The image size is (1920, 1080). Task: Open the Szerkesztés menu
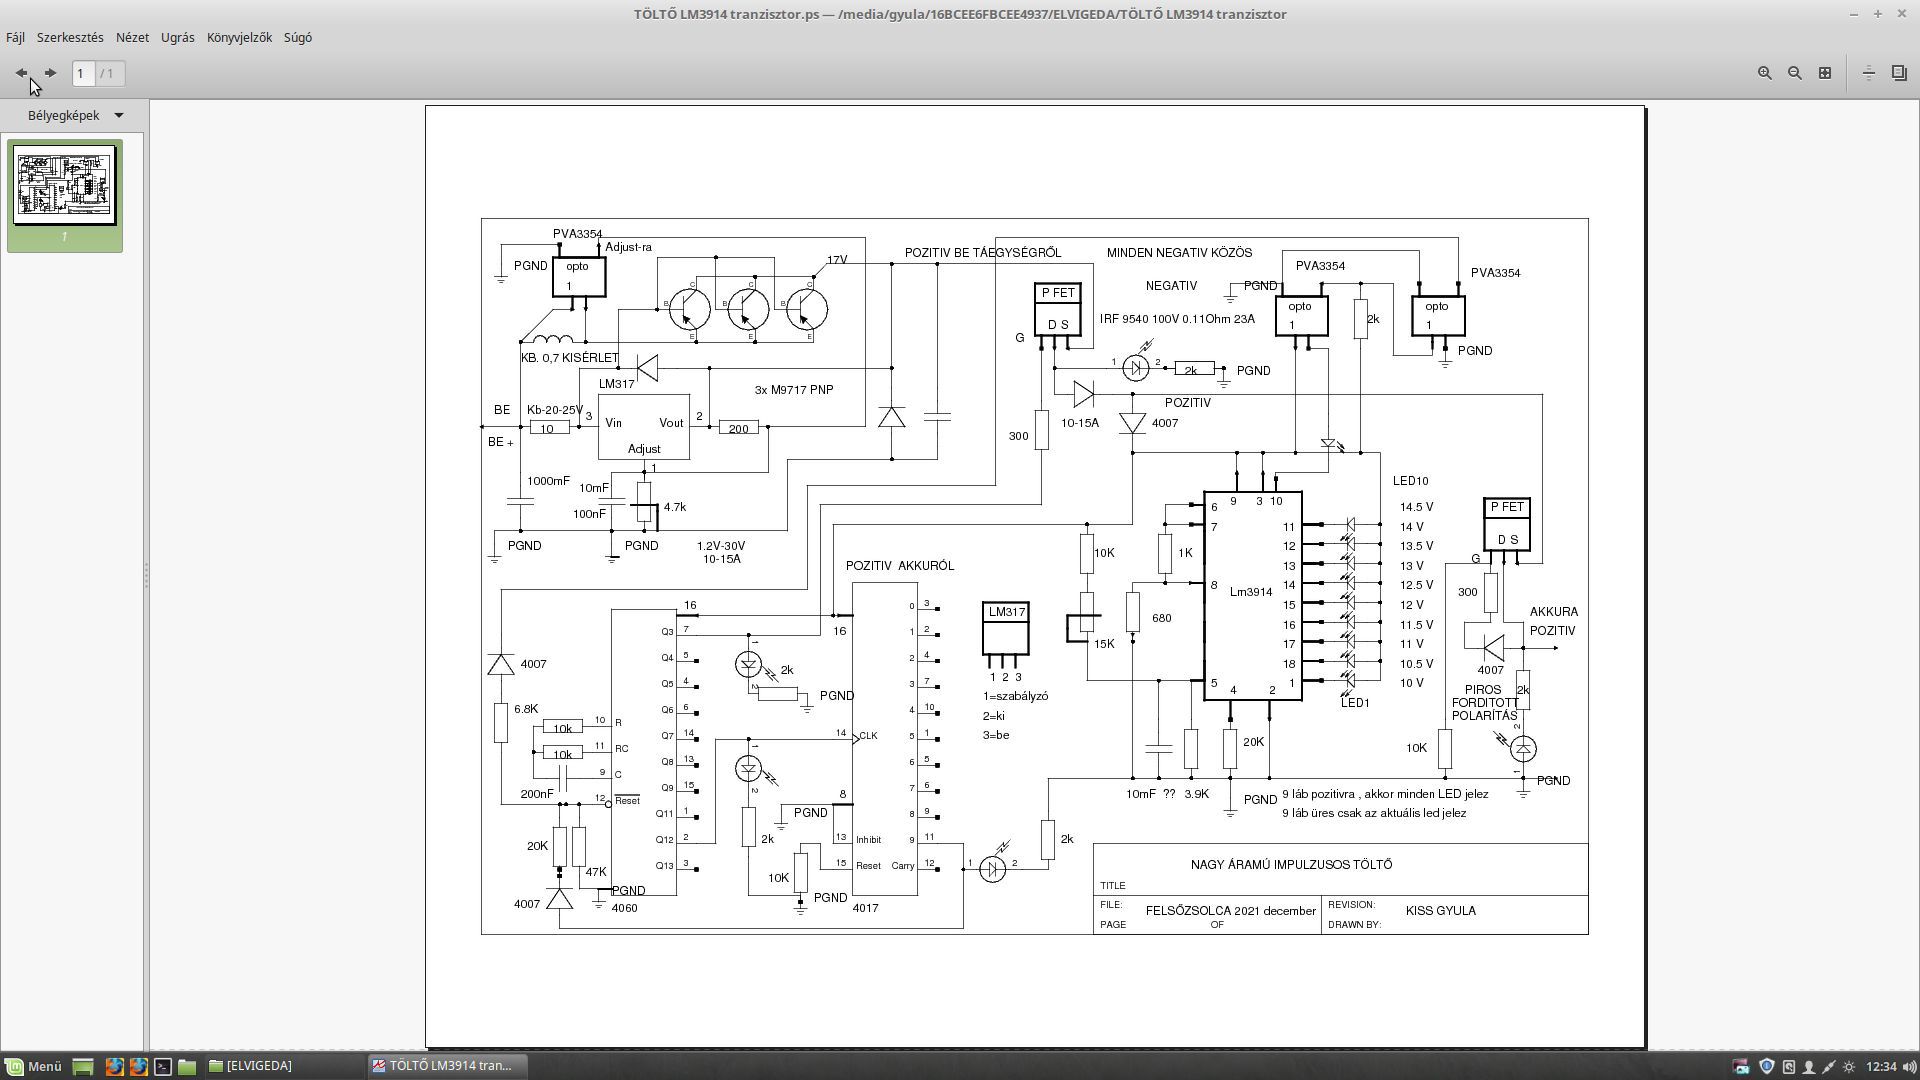70,37
